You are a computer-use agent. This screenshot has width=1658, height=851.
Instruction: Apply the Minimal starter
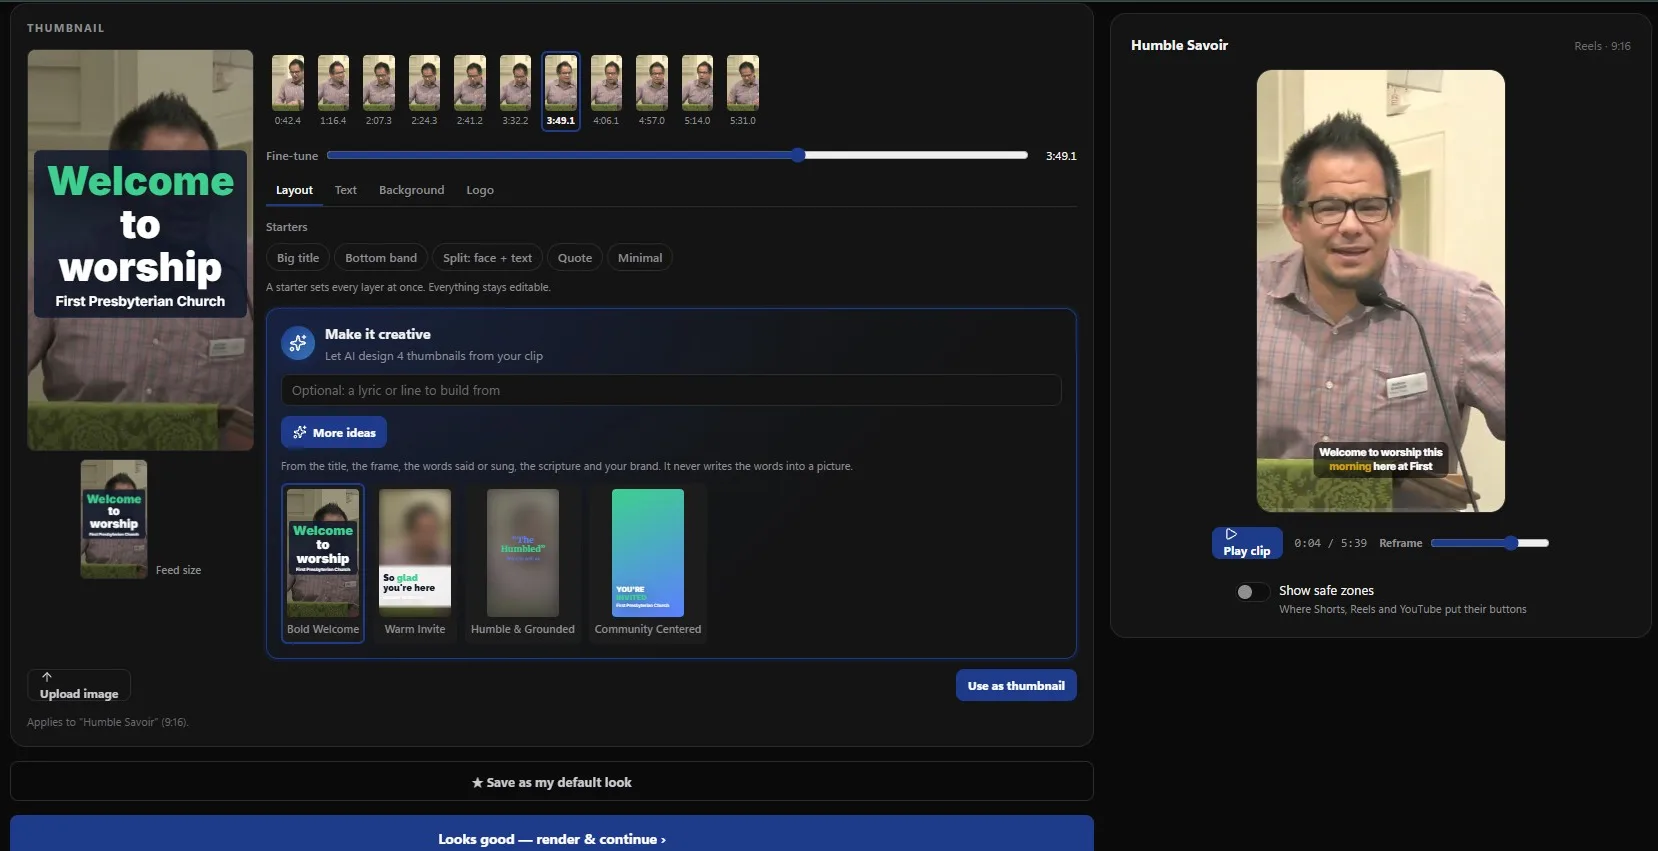640,258
